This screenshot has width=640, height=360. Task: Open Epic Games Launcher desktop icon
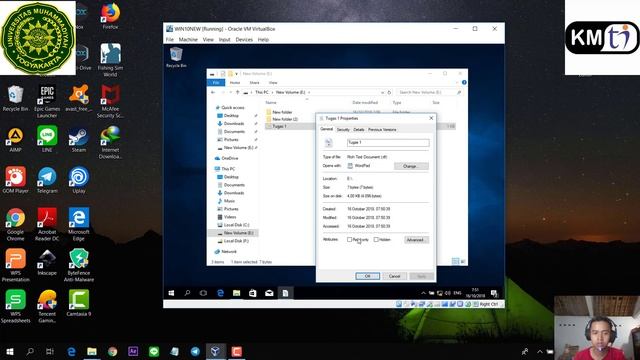(47, 101)
